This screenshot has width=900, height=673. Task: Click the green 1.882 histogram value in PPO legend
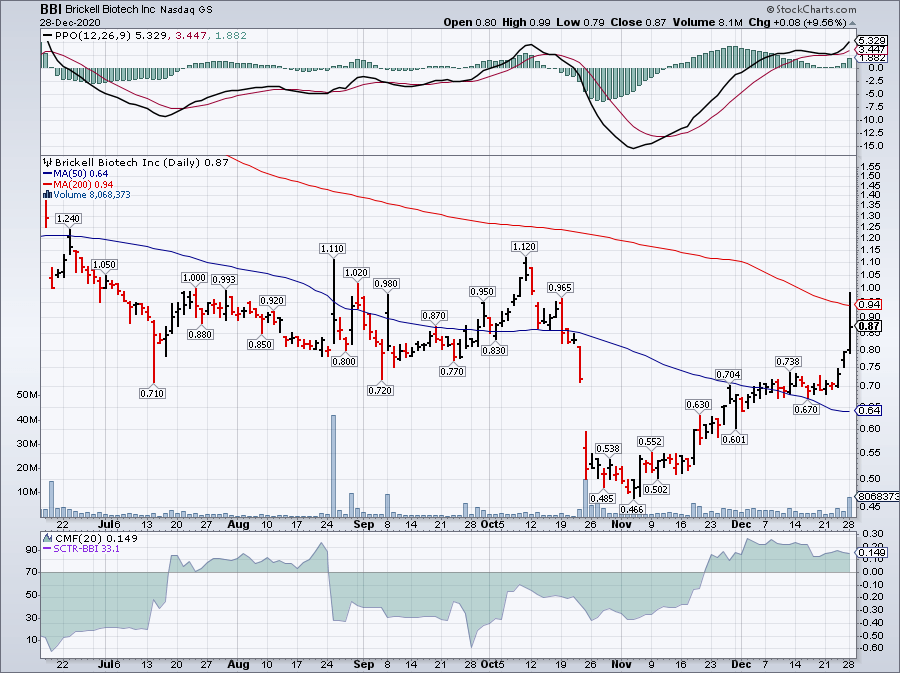click(231, 36)
